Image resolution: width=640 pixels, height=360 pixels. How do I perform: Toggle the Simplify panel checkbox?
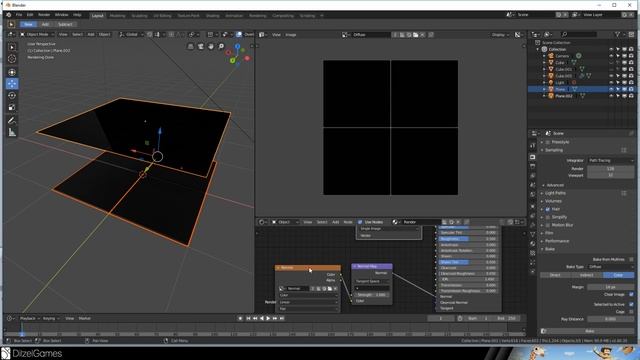point(548,217)
